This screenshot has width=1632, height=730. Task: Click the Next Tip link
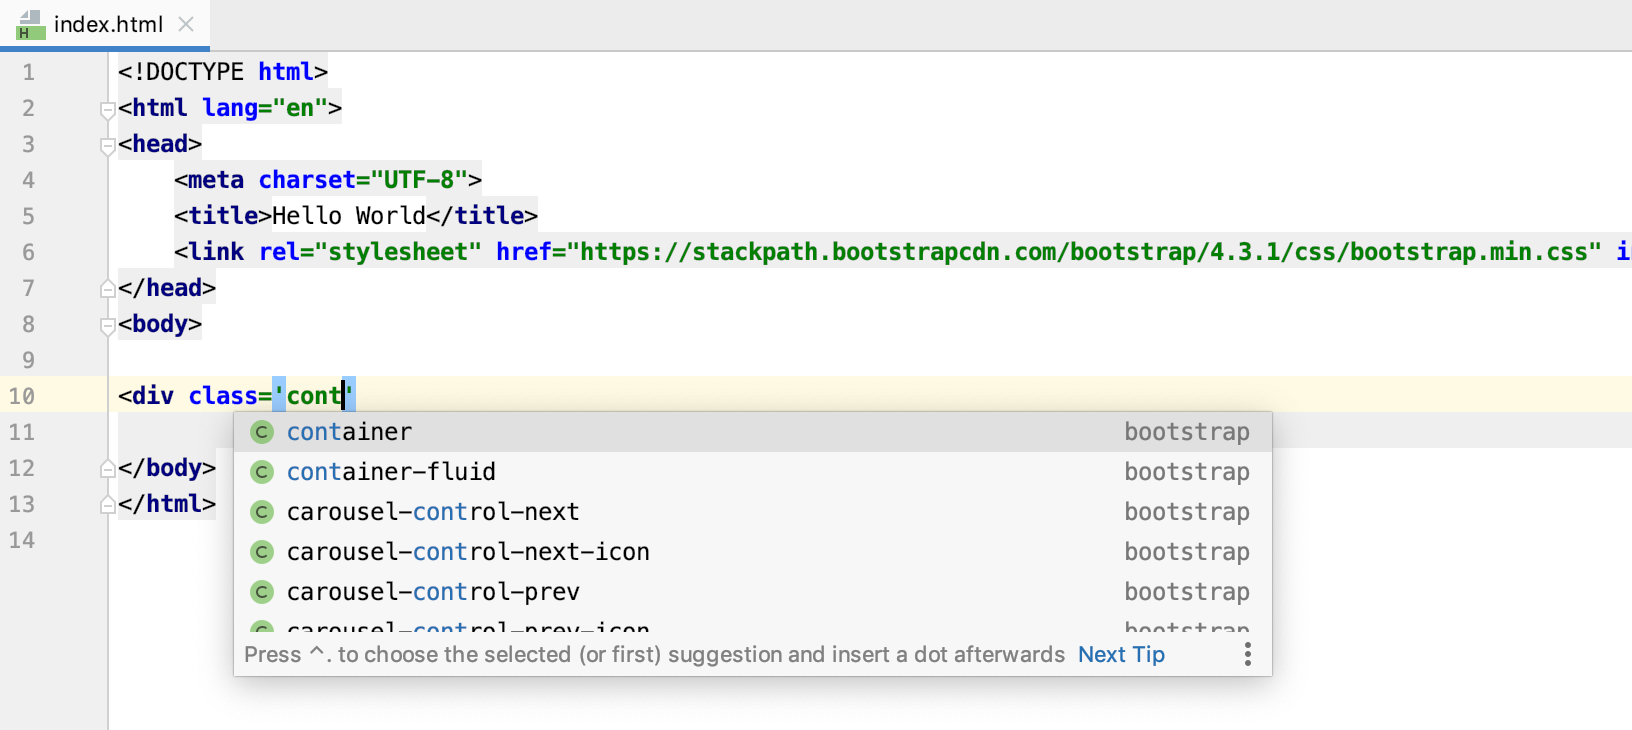(1121, 655)
